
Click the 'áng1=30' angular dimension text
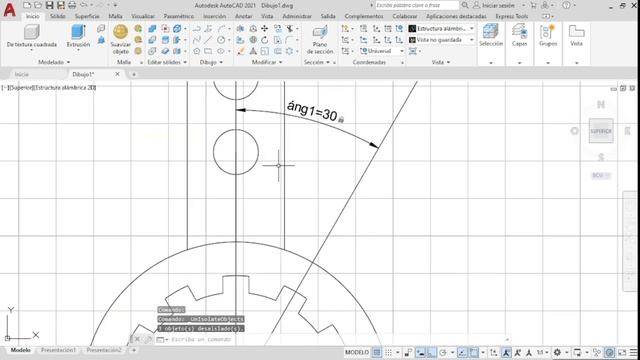312,111
